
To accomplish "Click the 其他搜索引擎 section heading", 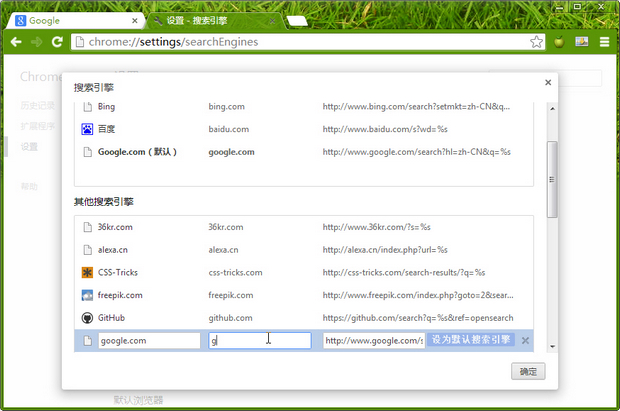I will point(104,202).
